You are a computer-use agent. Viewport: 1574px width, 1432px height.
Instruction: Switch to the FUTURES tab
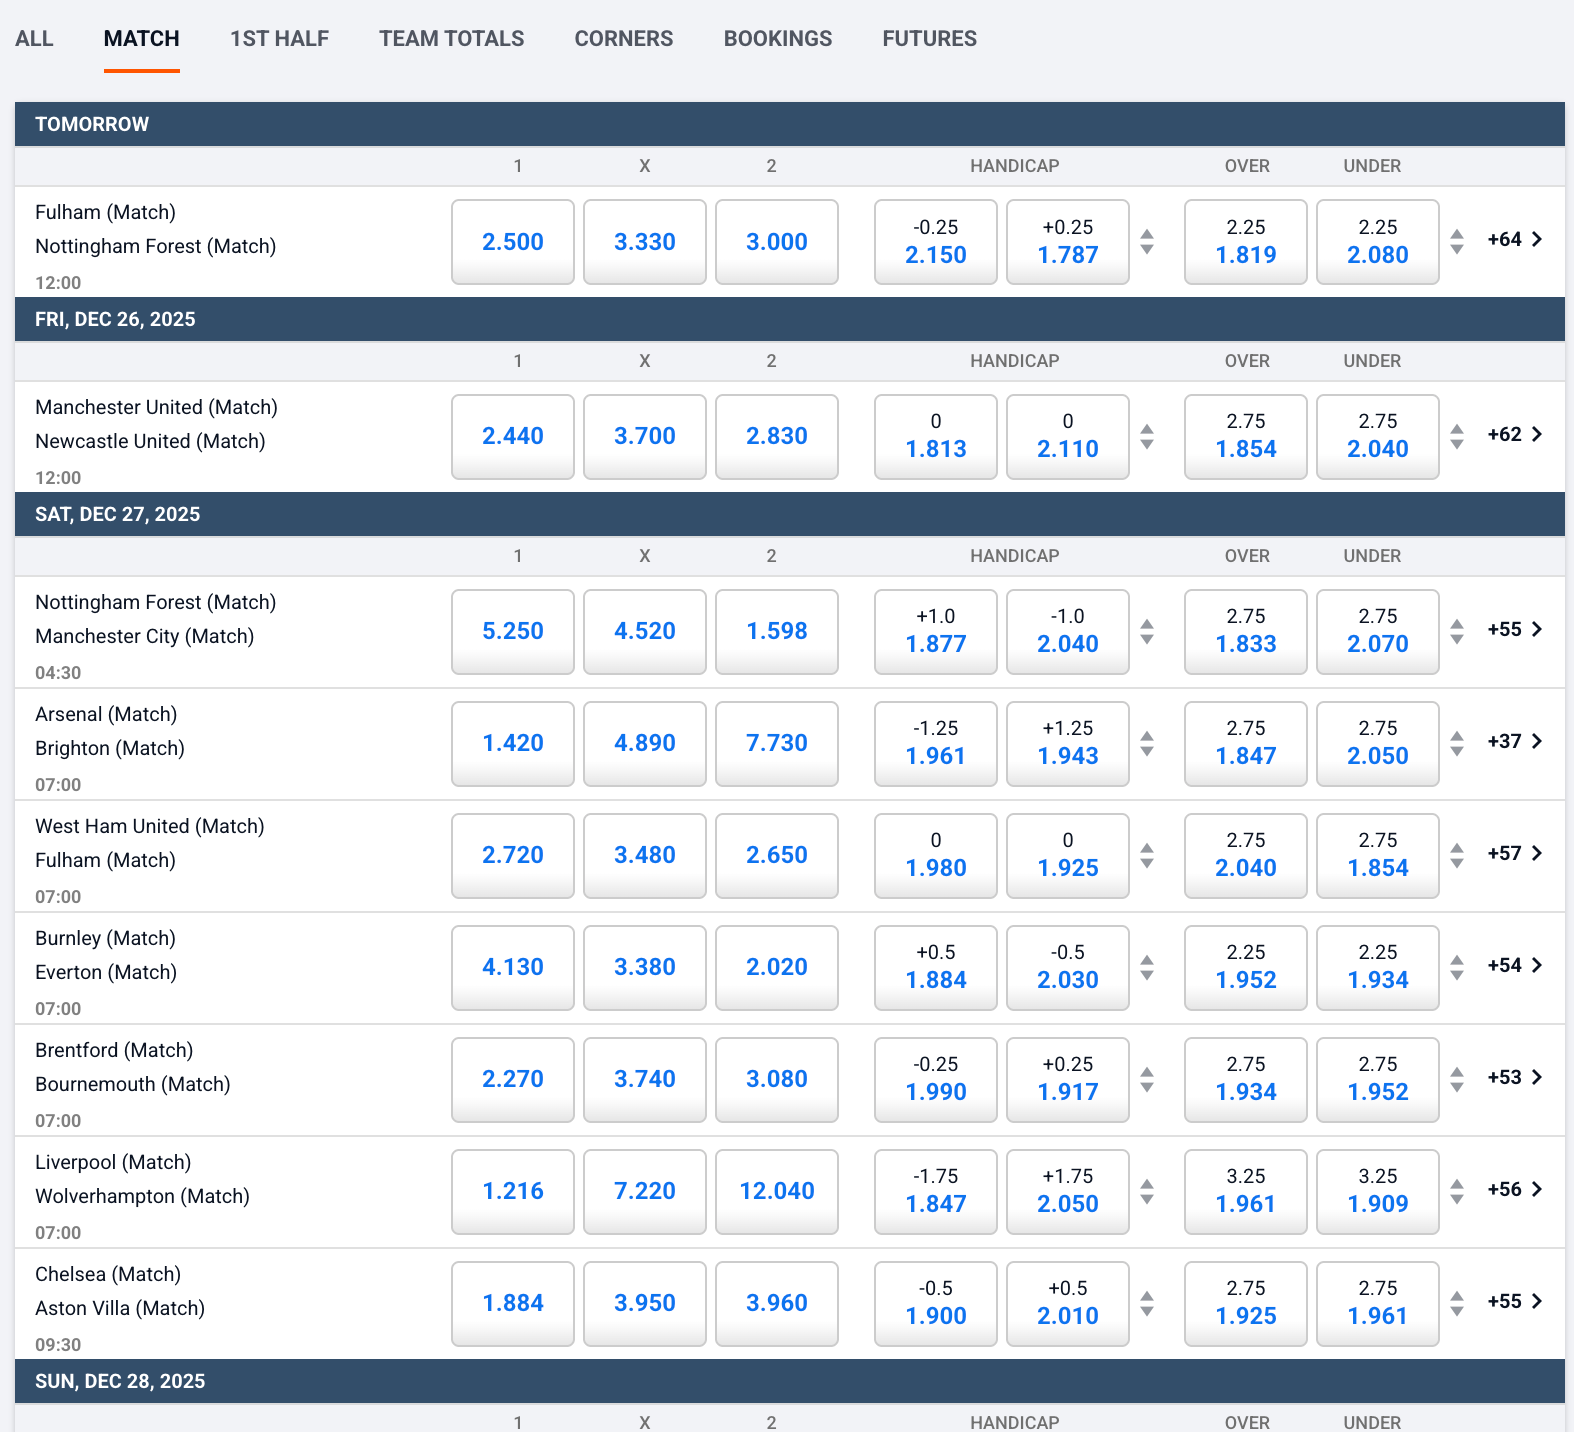click(x=929, y=39)
